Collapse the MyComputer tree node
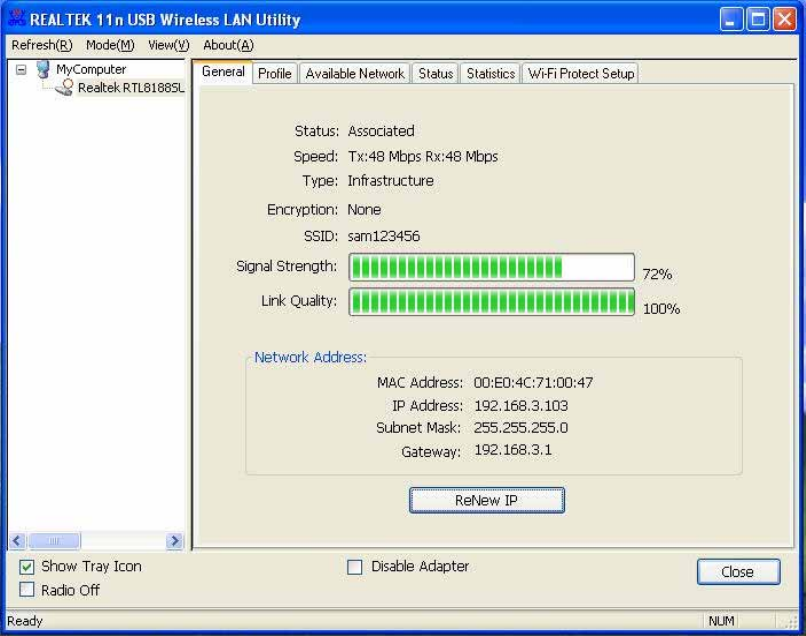The image size is (806, 636). pyautogui.click(x=21, y=69)
